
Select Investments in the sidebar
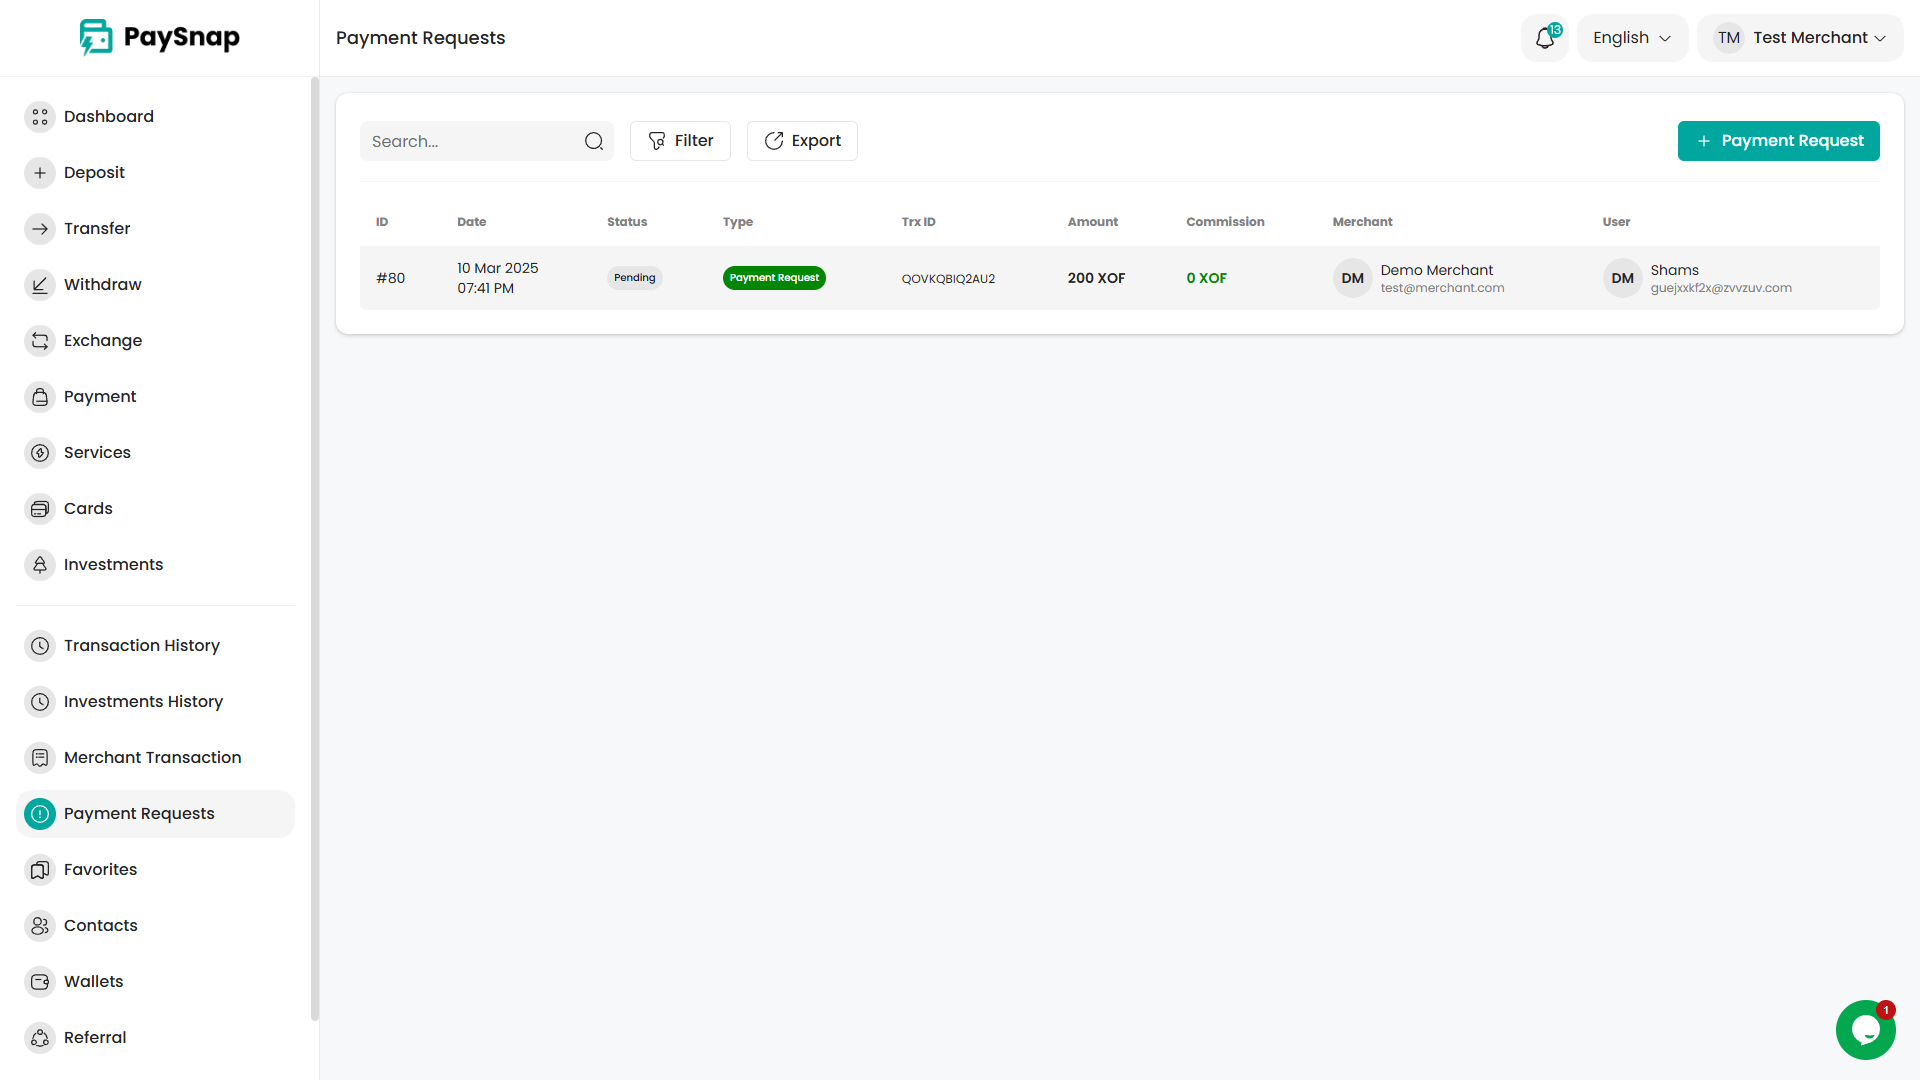tap(113, 564)
